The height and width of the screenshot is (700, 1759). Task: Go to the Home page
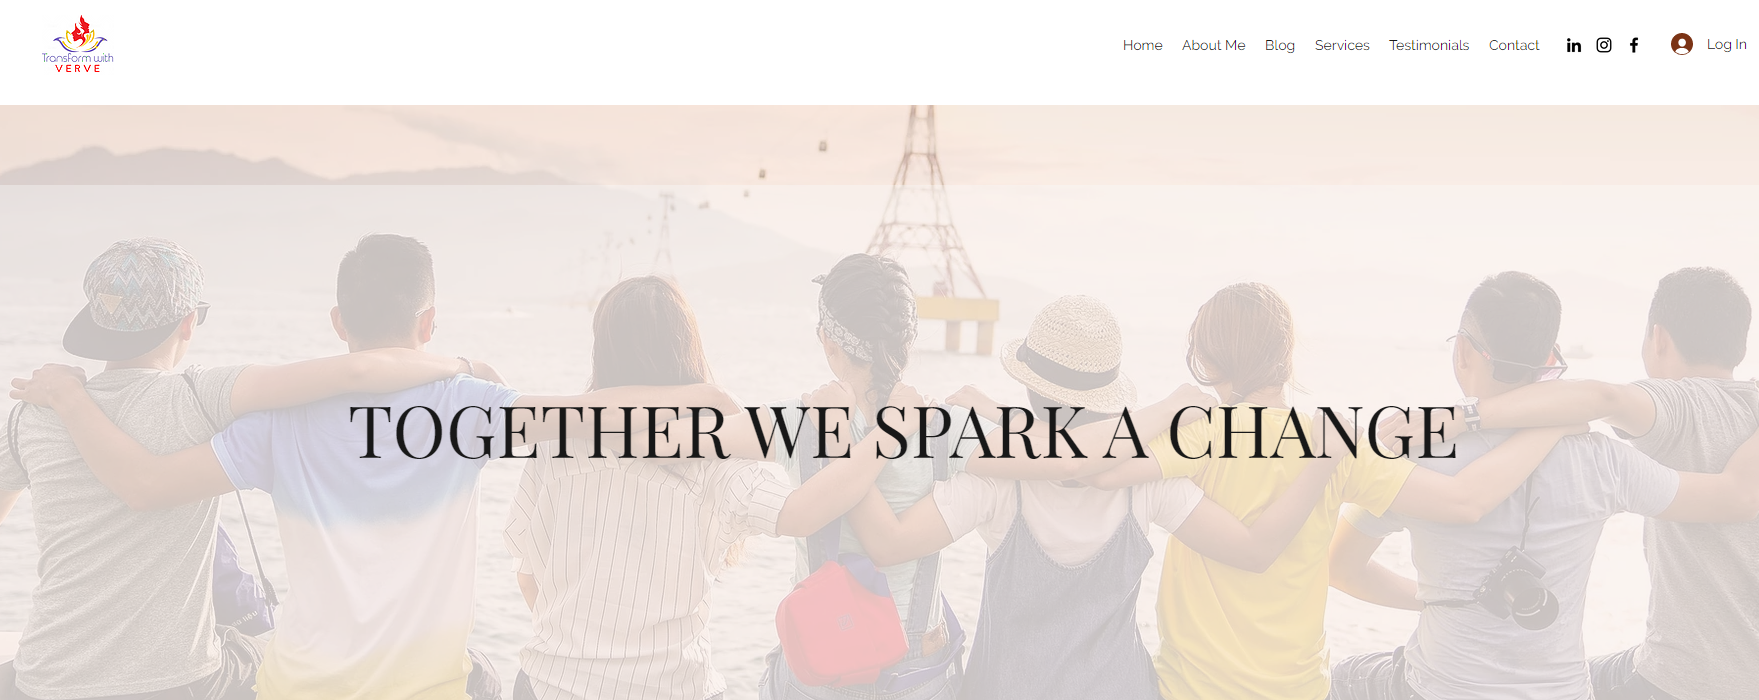pyautogui.click(x=1142, y=45)
